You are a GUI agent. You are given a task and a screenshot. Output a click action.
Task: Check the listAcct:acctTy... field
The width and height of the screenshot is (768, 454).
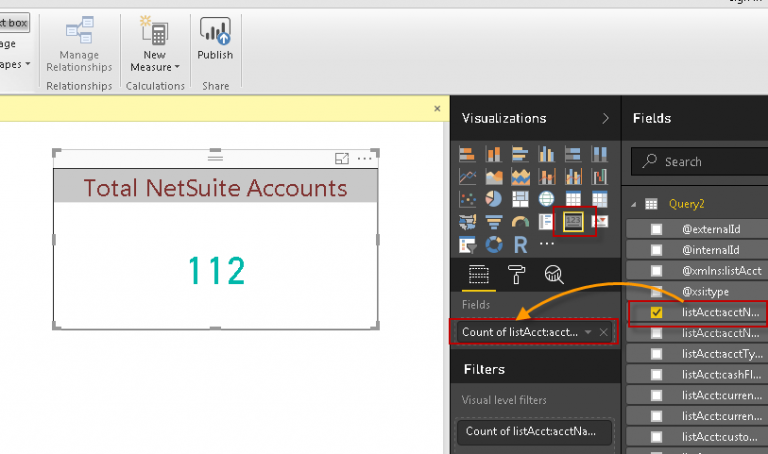click(x=656, y=354)
